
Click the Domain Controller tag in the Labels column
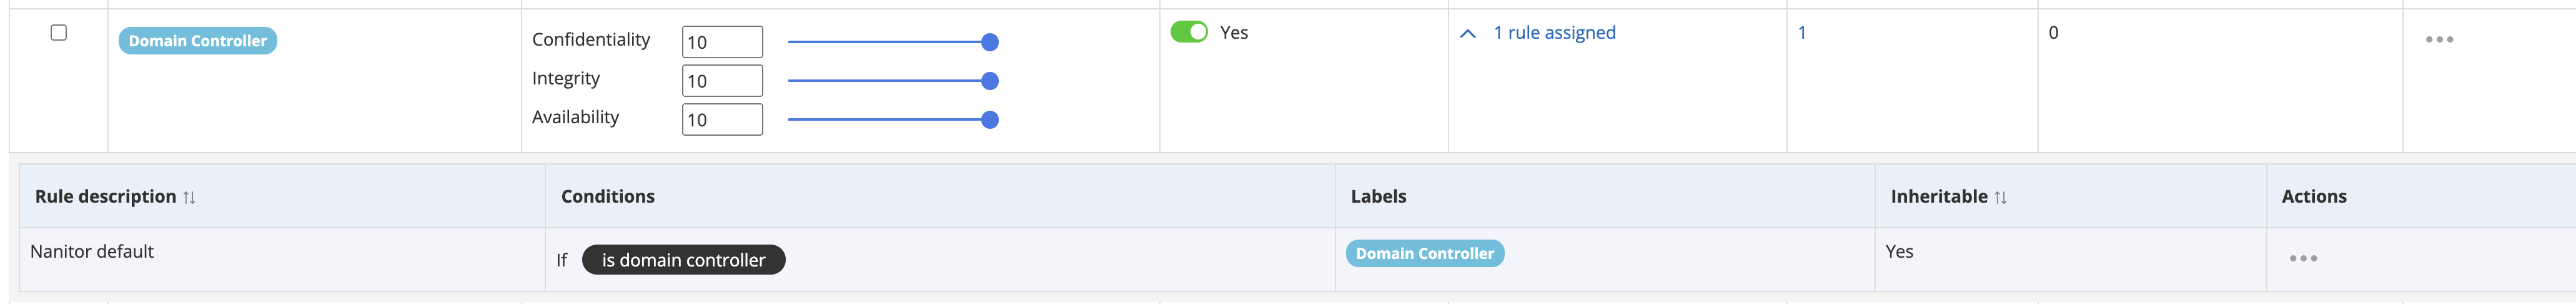coord(1424,254)
